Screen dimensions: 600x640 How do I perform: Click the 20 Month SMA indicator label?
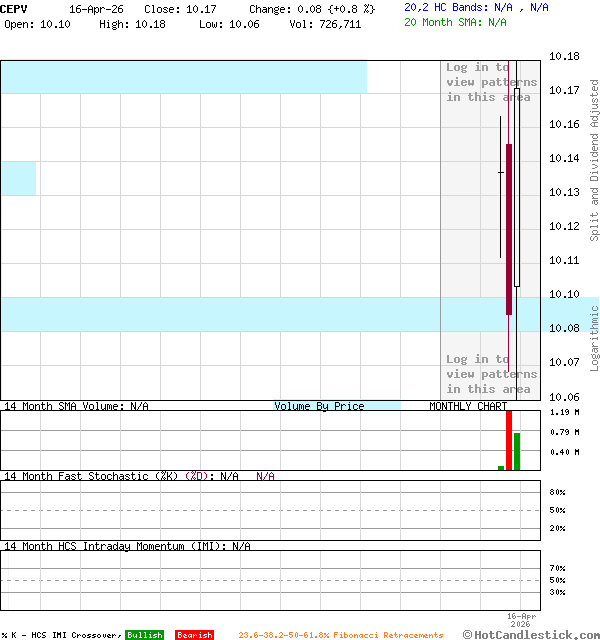click(x=458, y=21)
